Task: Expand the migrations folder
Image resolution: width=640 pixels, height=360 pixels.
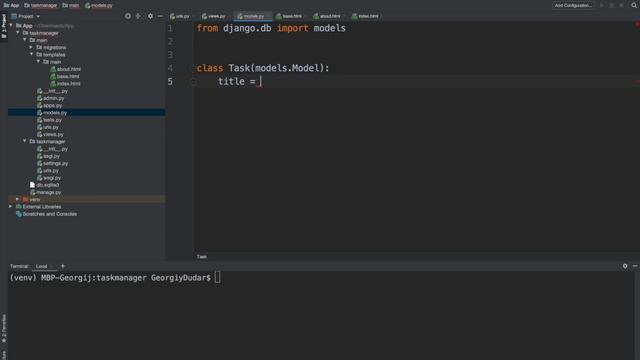Action: (x=31, y=47)
